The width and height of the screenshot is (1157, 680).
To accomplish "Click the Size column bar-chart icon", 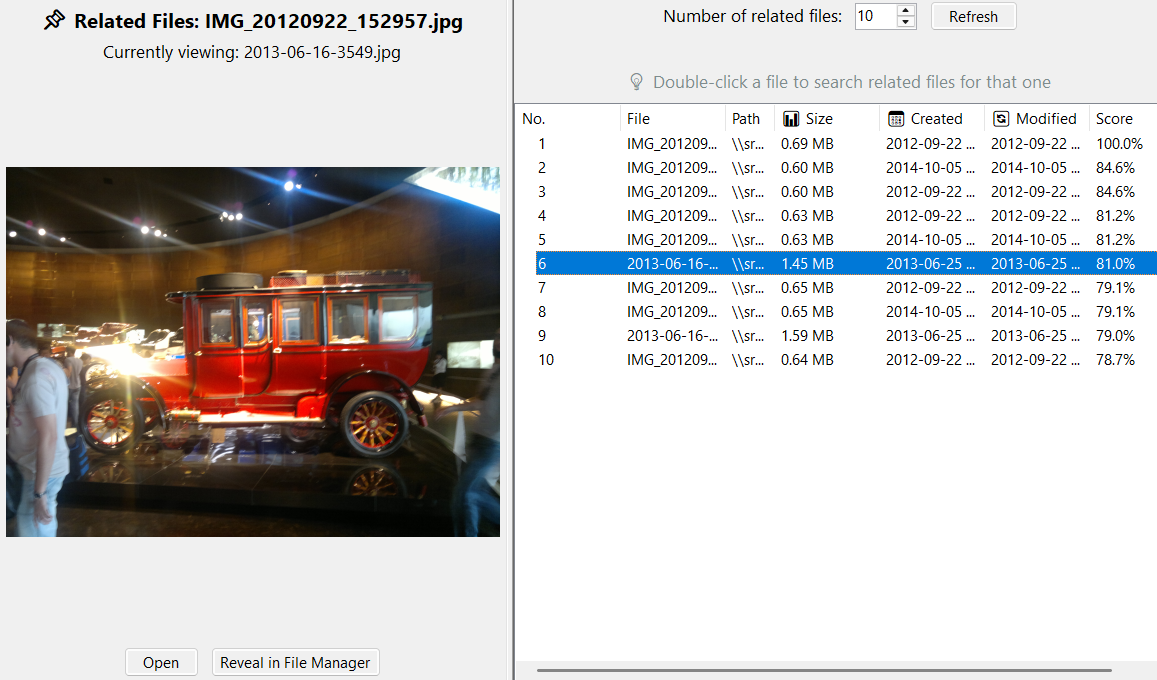I will pyautogui.click(x=791, y=119).
